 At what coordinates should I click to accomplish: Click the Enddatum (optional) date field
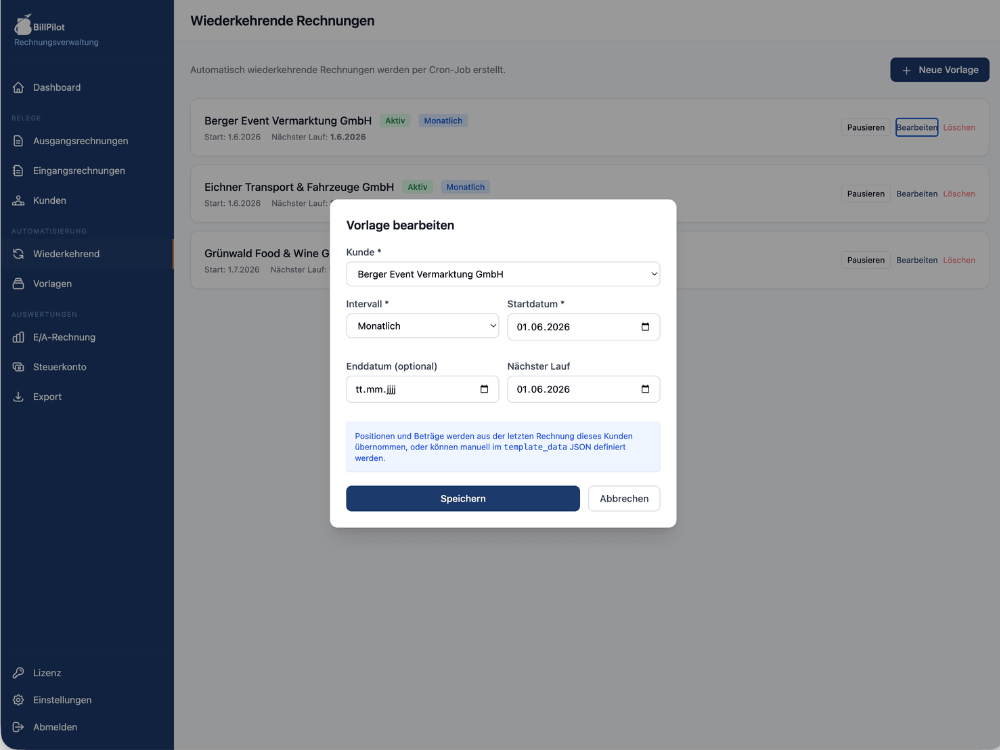pos(422,389)
